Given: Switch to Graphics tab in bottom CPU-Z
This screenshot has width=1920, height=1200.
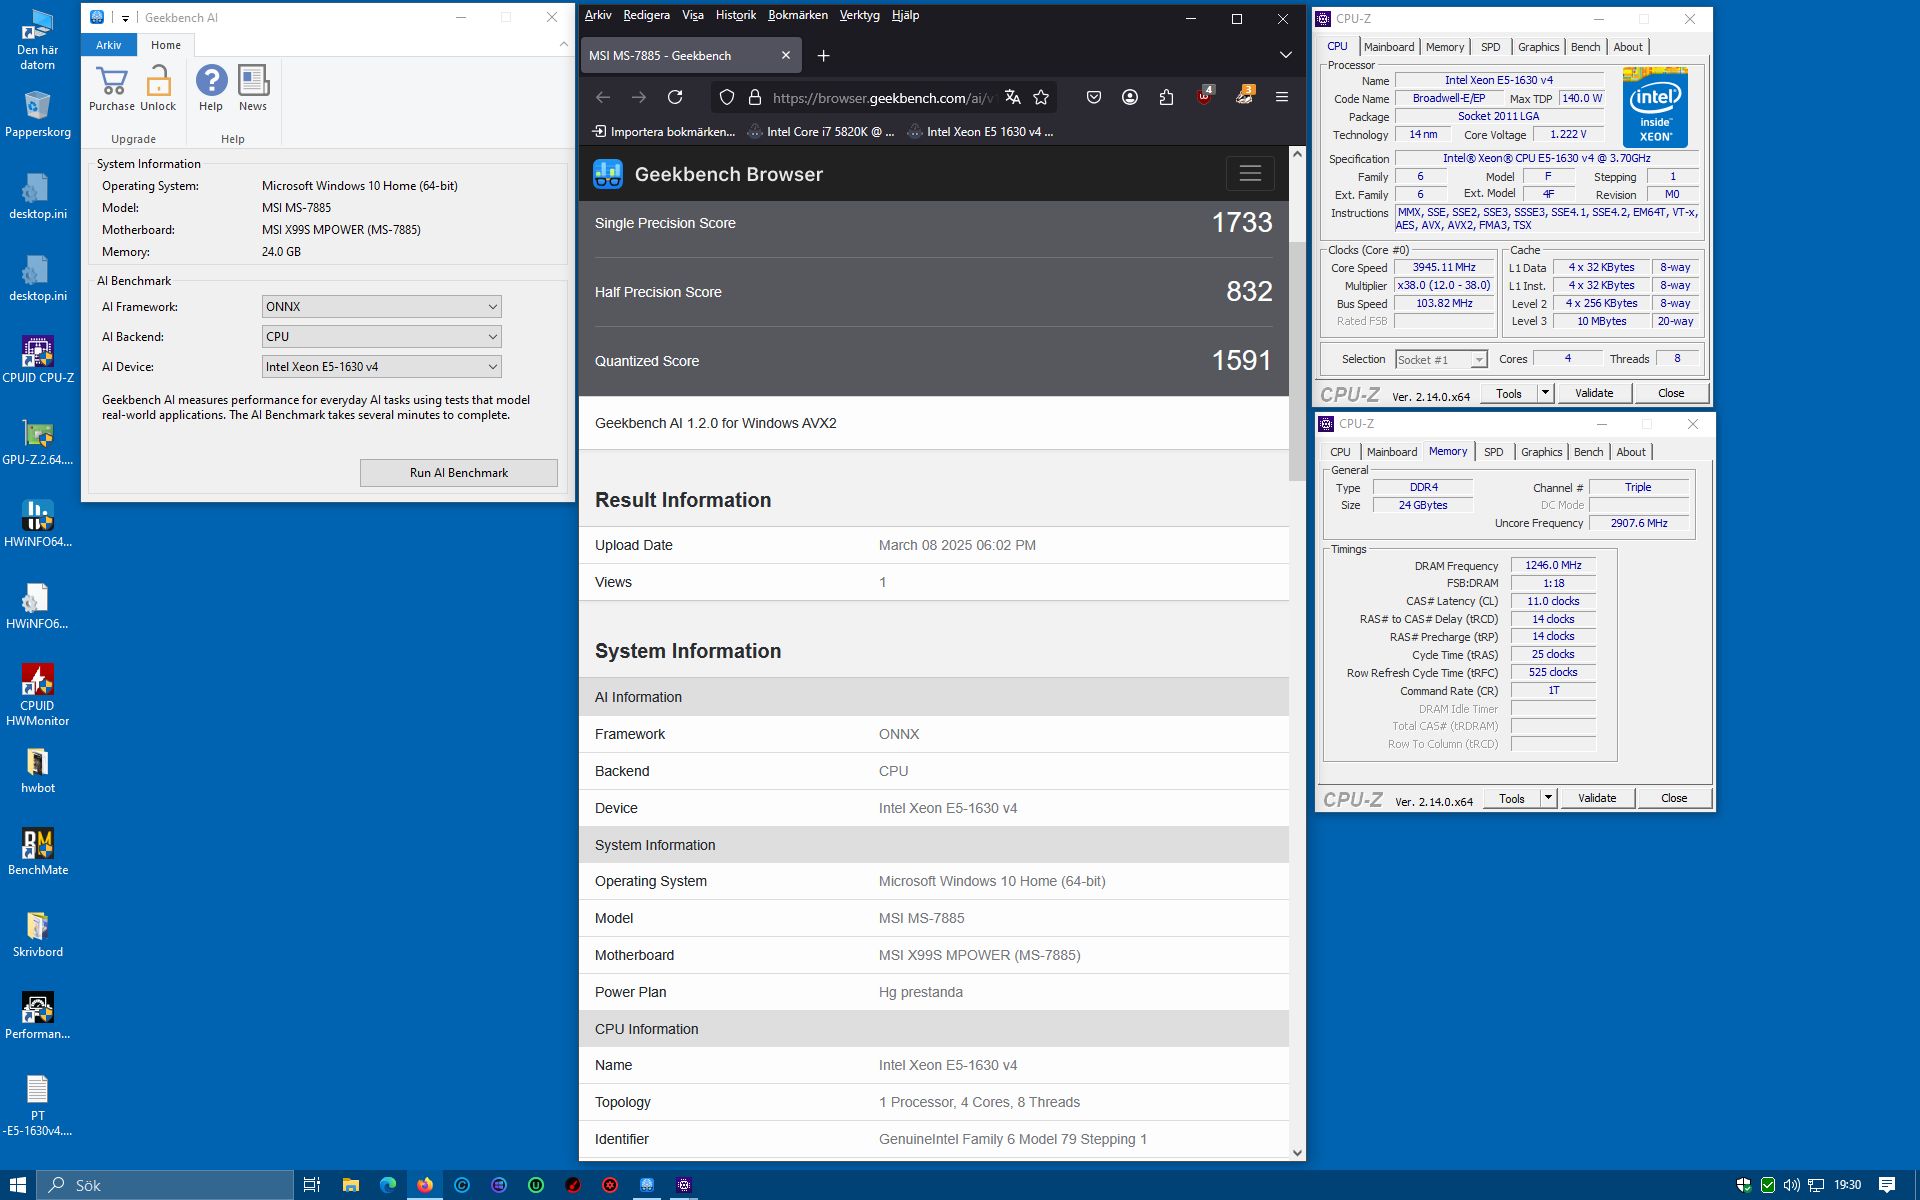Looking at the screenshot, I should (1541, 452).
